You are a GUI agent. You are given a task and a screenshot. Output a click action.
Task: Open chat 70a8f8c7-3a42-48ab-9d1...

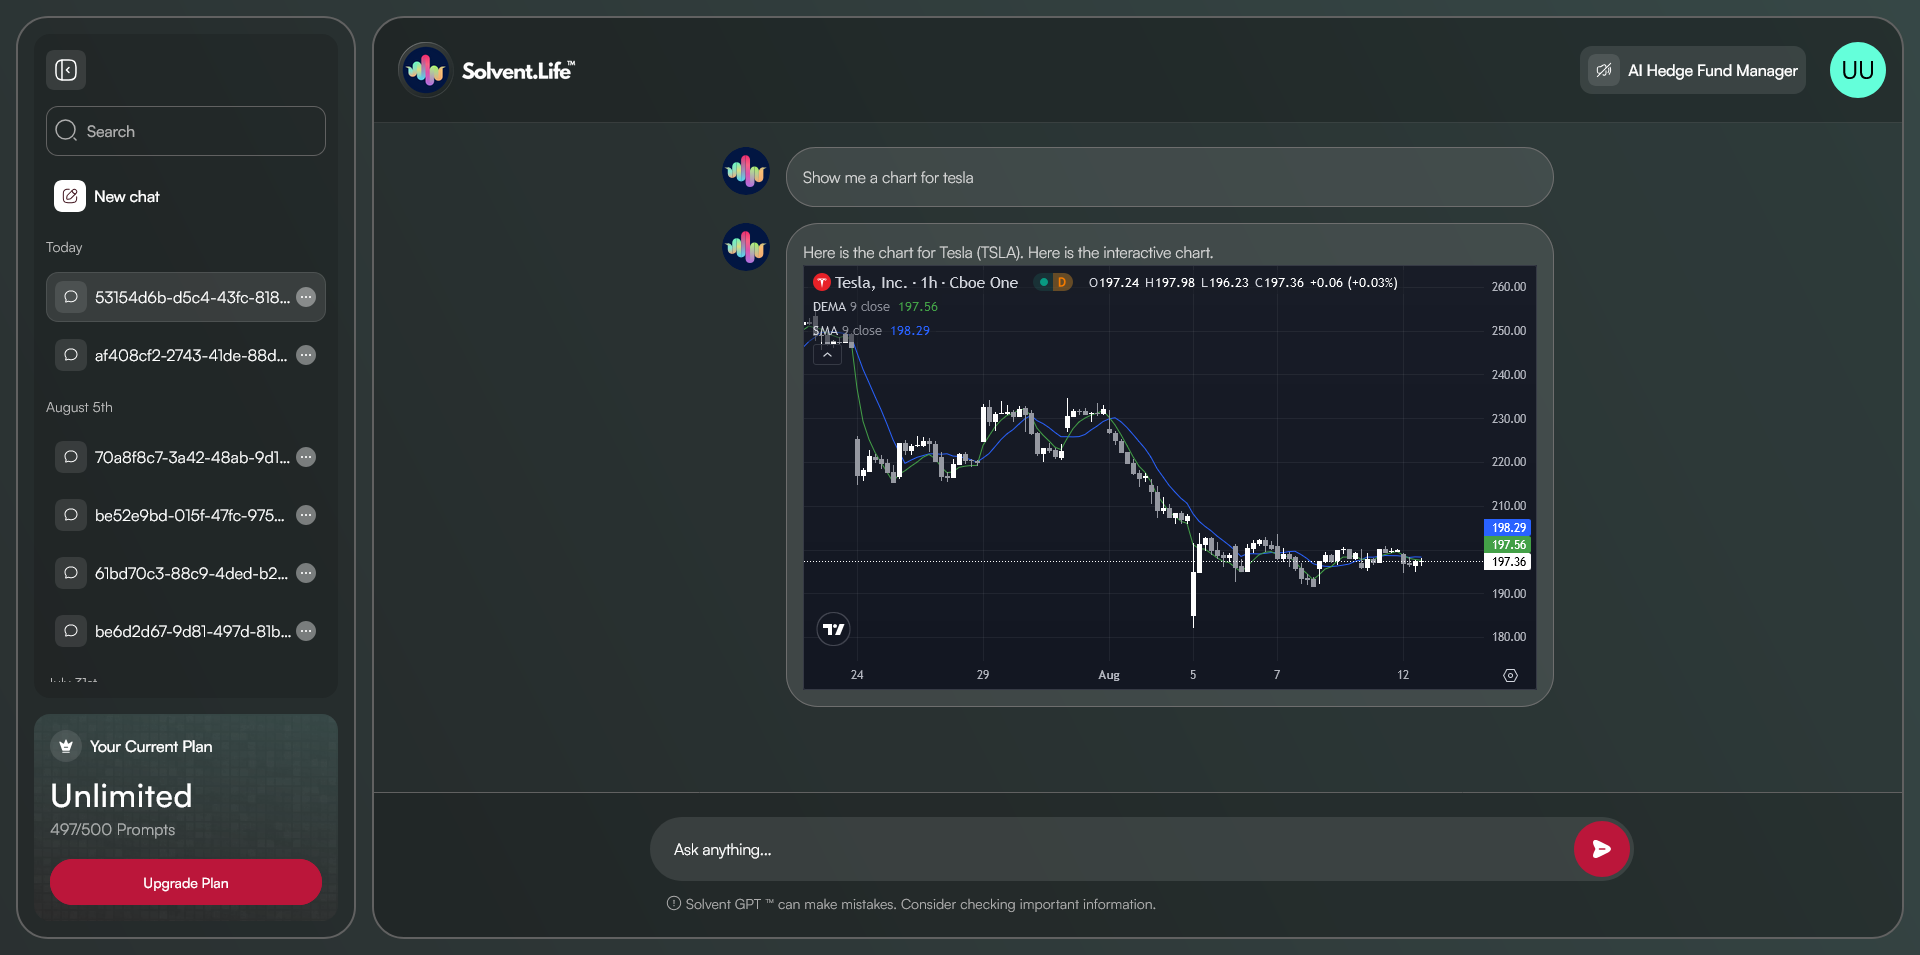point(186,457)
